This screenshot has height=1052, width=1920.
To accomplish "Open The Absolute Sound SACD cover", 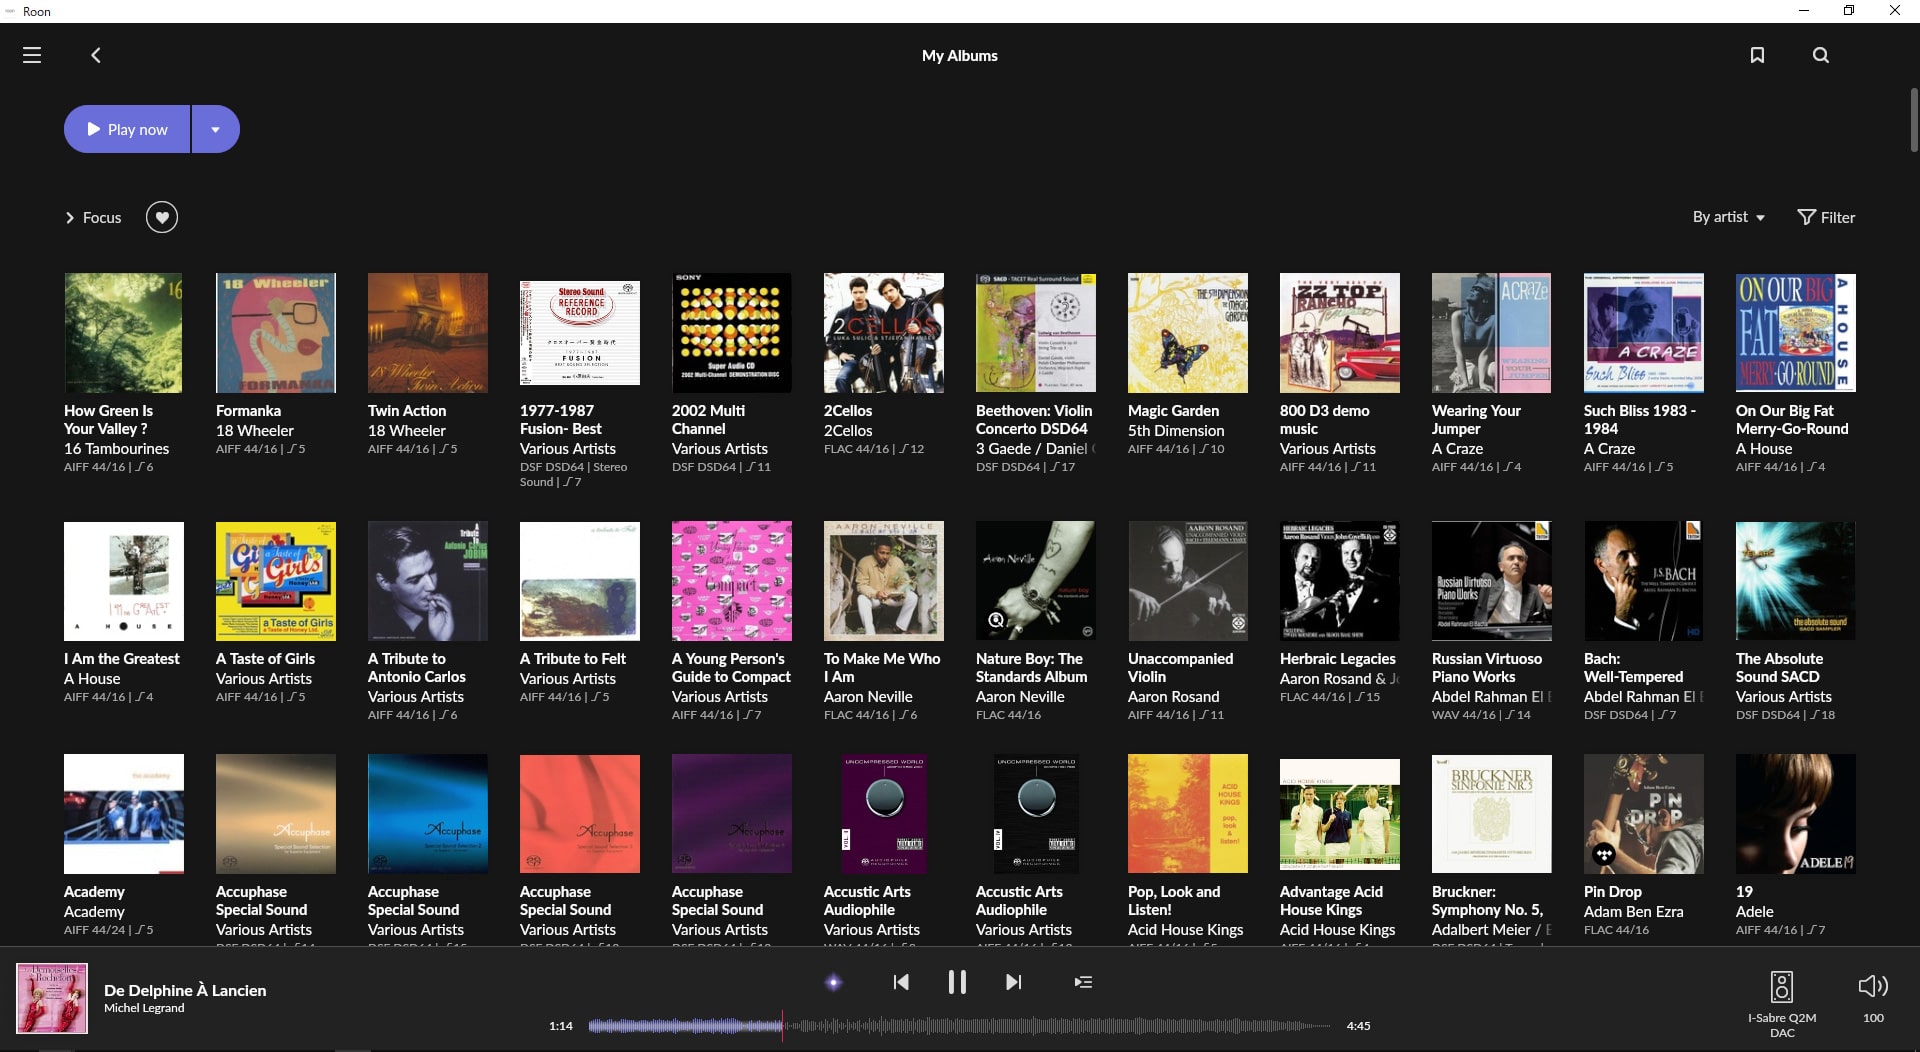I will [x=1796, y=581].
